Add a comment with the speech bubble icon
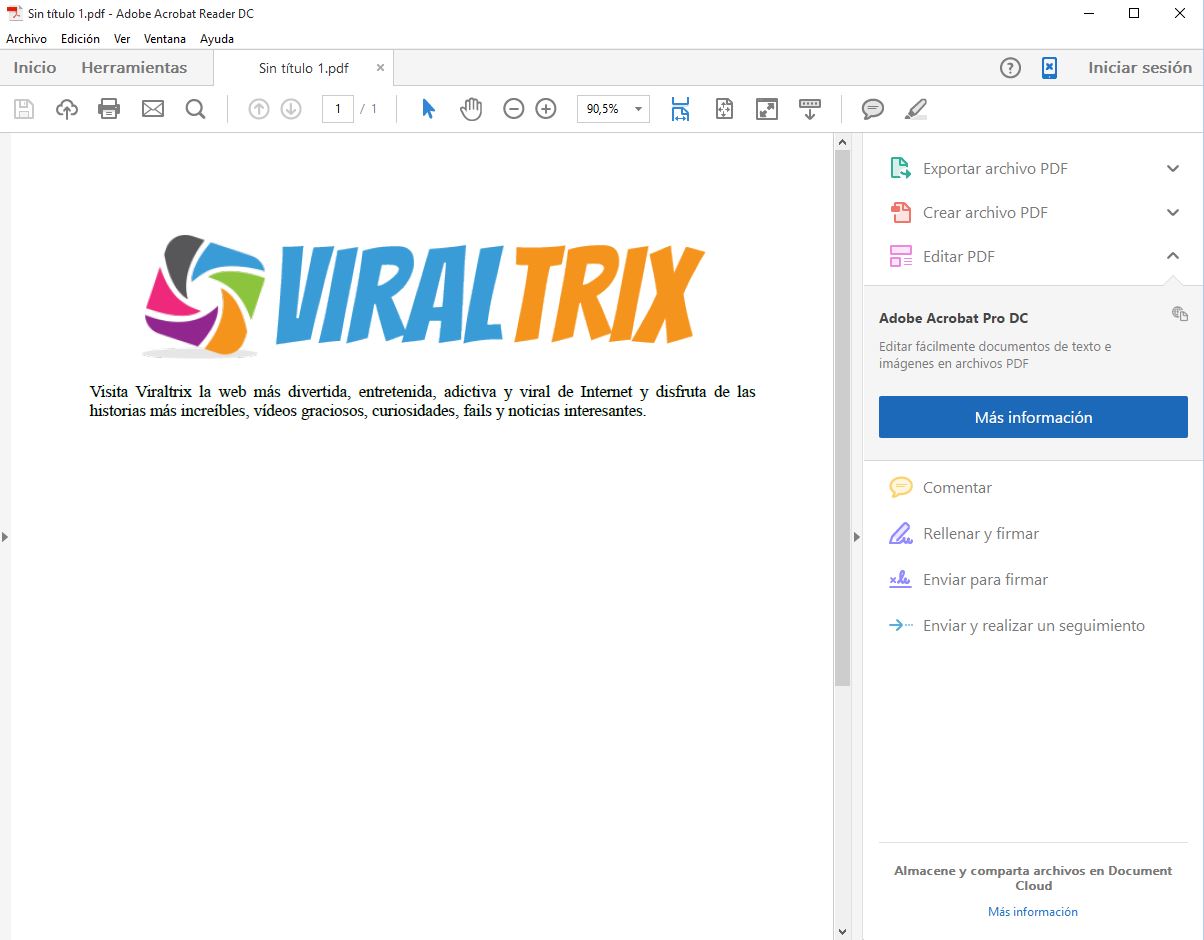 873,109
